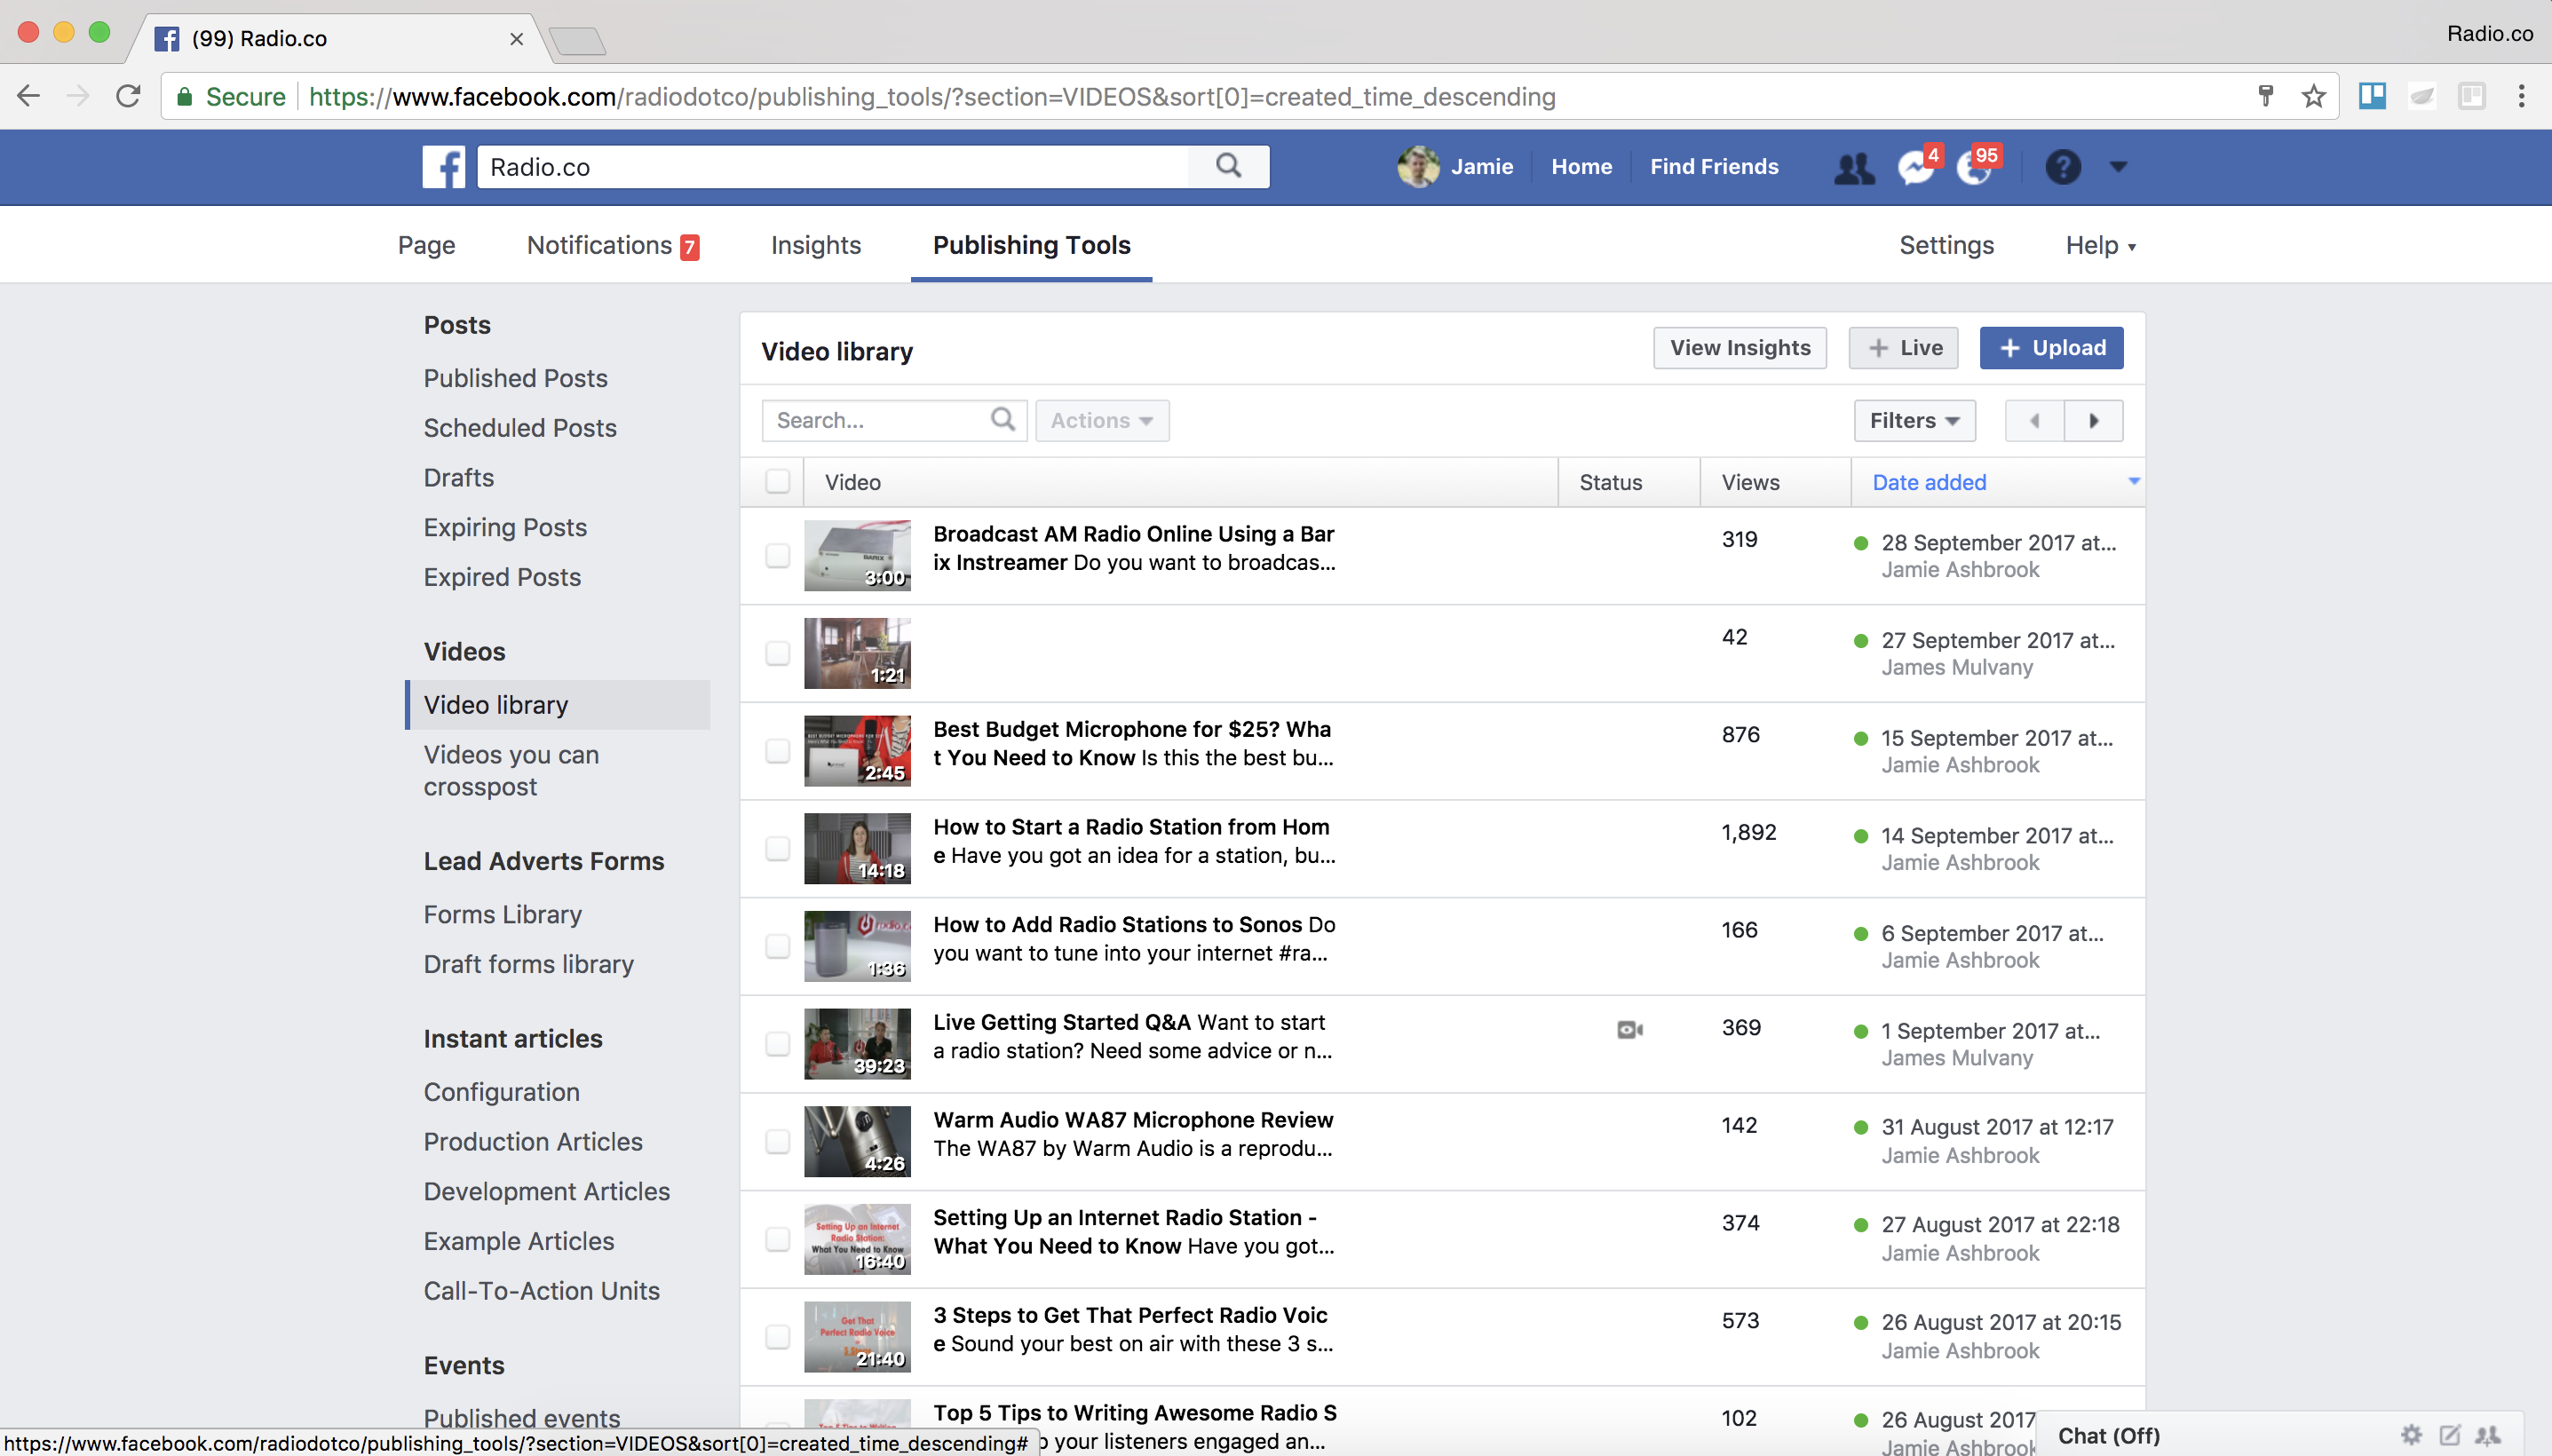Open Scheduled Posts link
The height and width of the screenshot is (1456, 2552).
520,428
